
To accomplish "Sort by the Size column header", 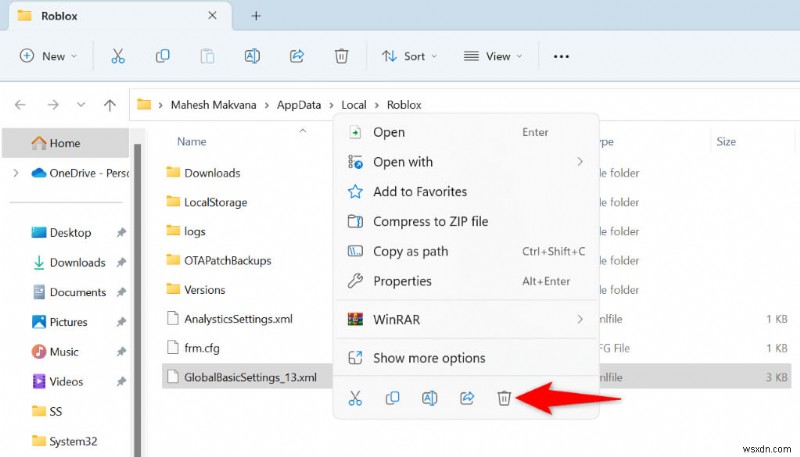I will [x=726, y=142].
